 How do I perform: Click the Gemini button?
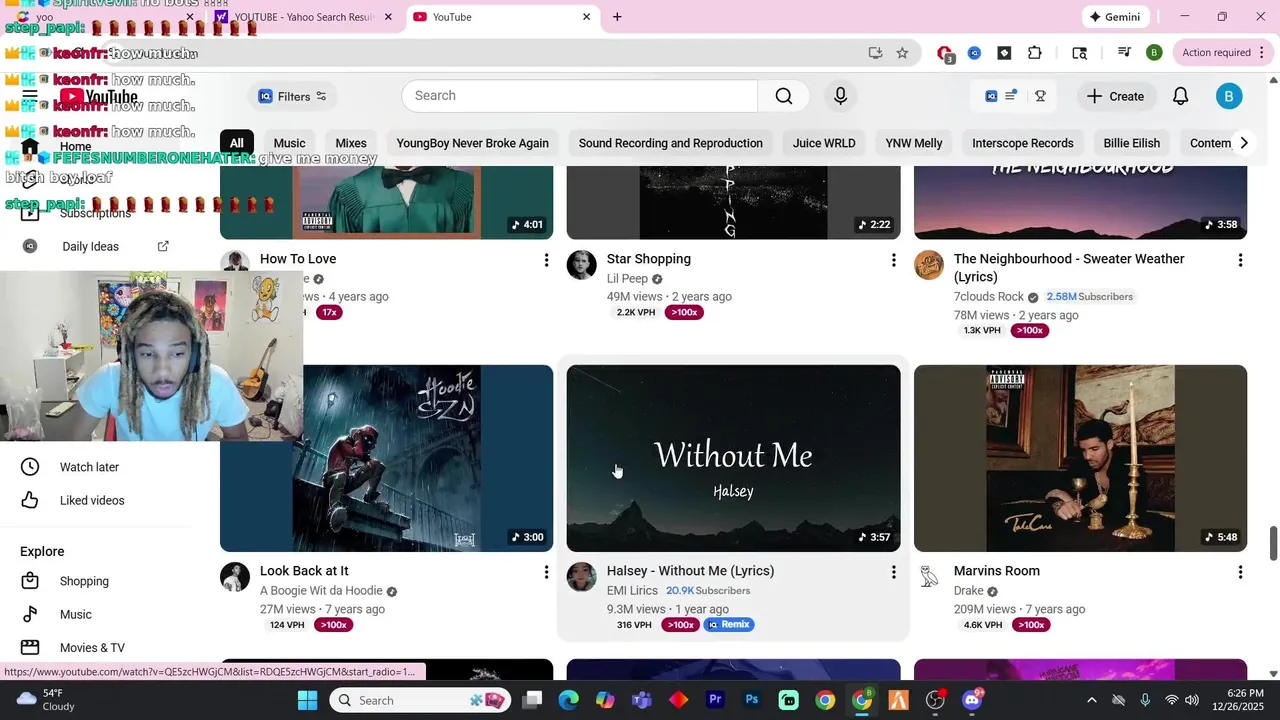coord(1116,17)
